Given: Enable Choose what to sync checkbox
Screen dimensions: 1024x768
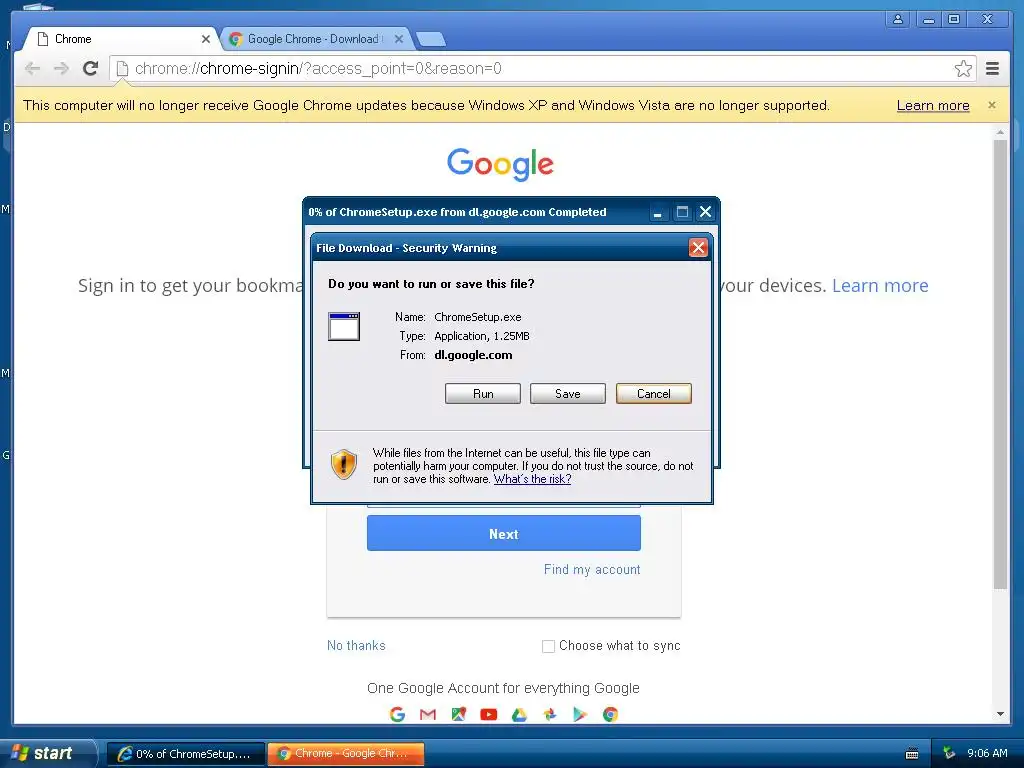Looking at the screenshot, I should coord(548,646).
